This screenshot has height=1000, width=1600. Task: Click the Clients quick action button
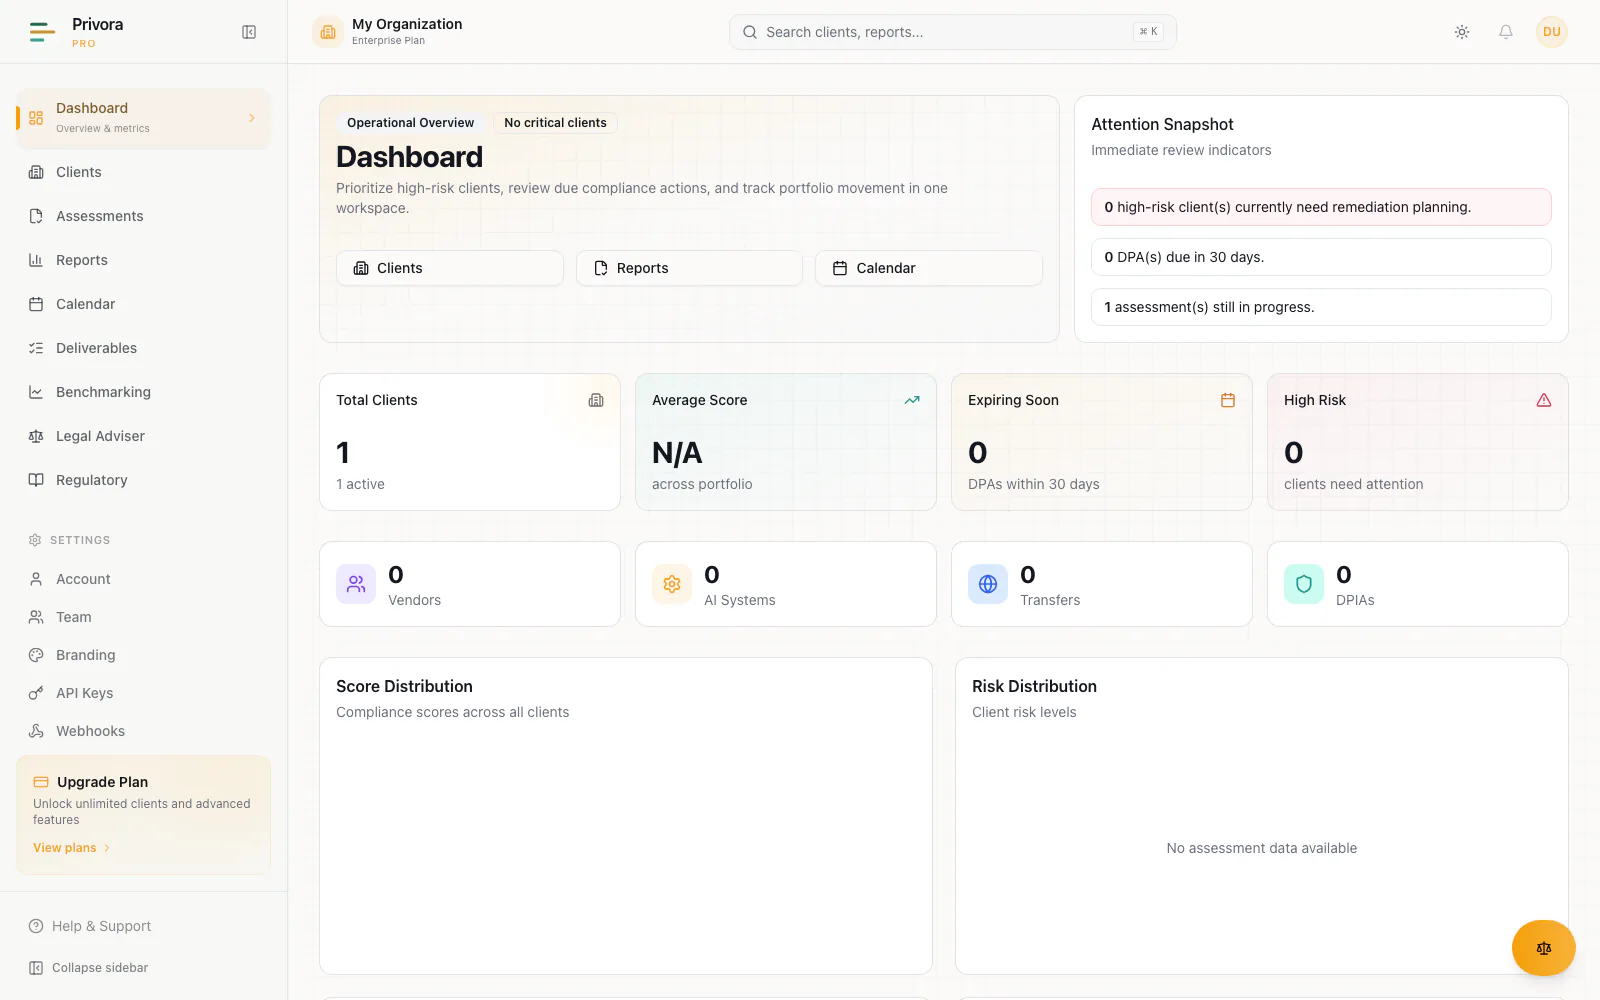[x=450, y=268]
